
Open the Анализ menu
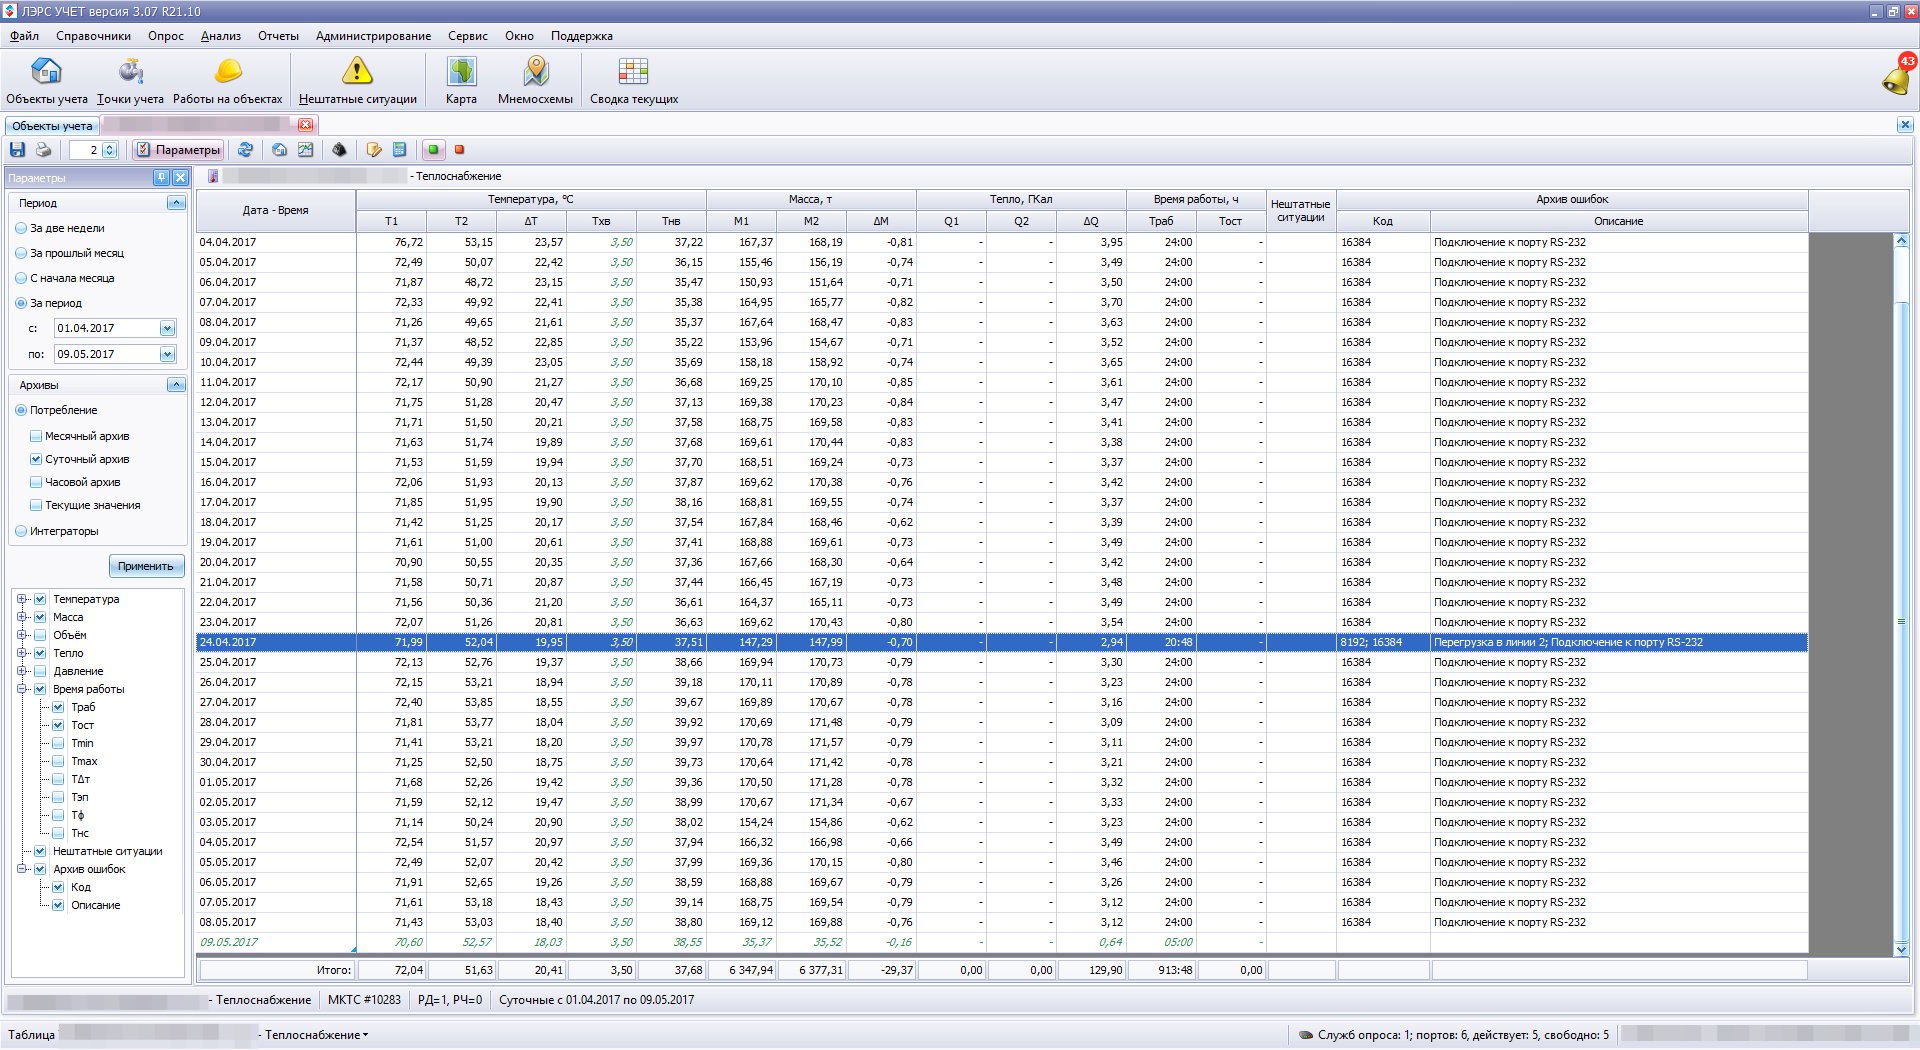(x=221, y=36)
